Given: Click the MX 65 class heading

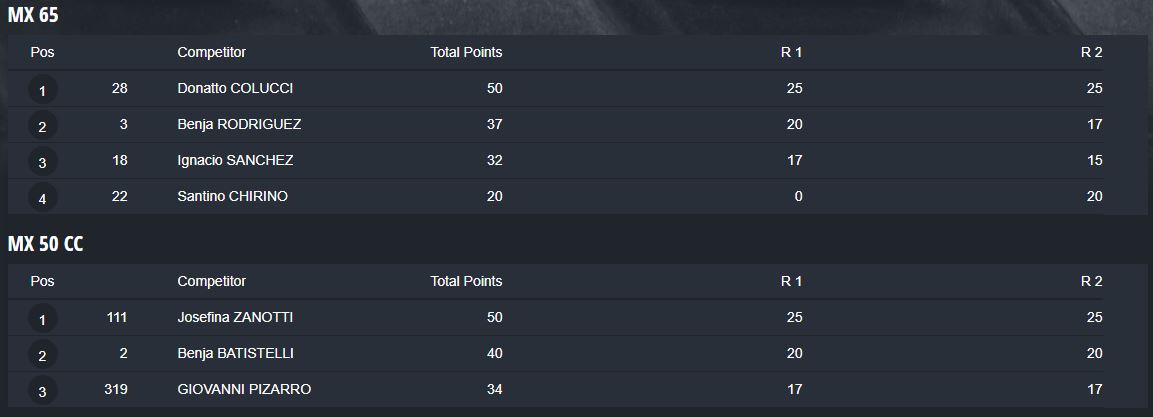Looking at the screenshot, I should point(33,16).
